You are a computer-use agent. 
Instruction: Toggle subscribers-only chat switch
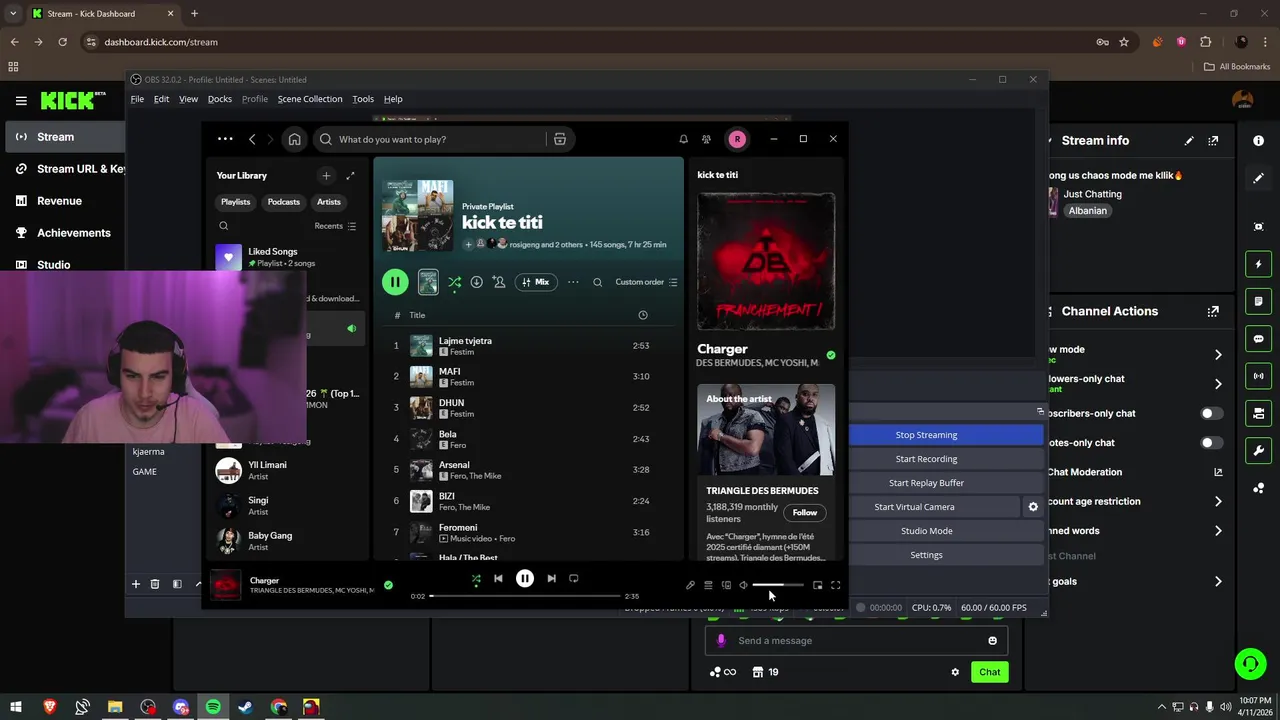pyautogui.click(x=1211, y=413)
